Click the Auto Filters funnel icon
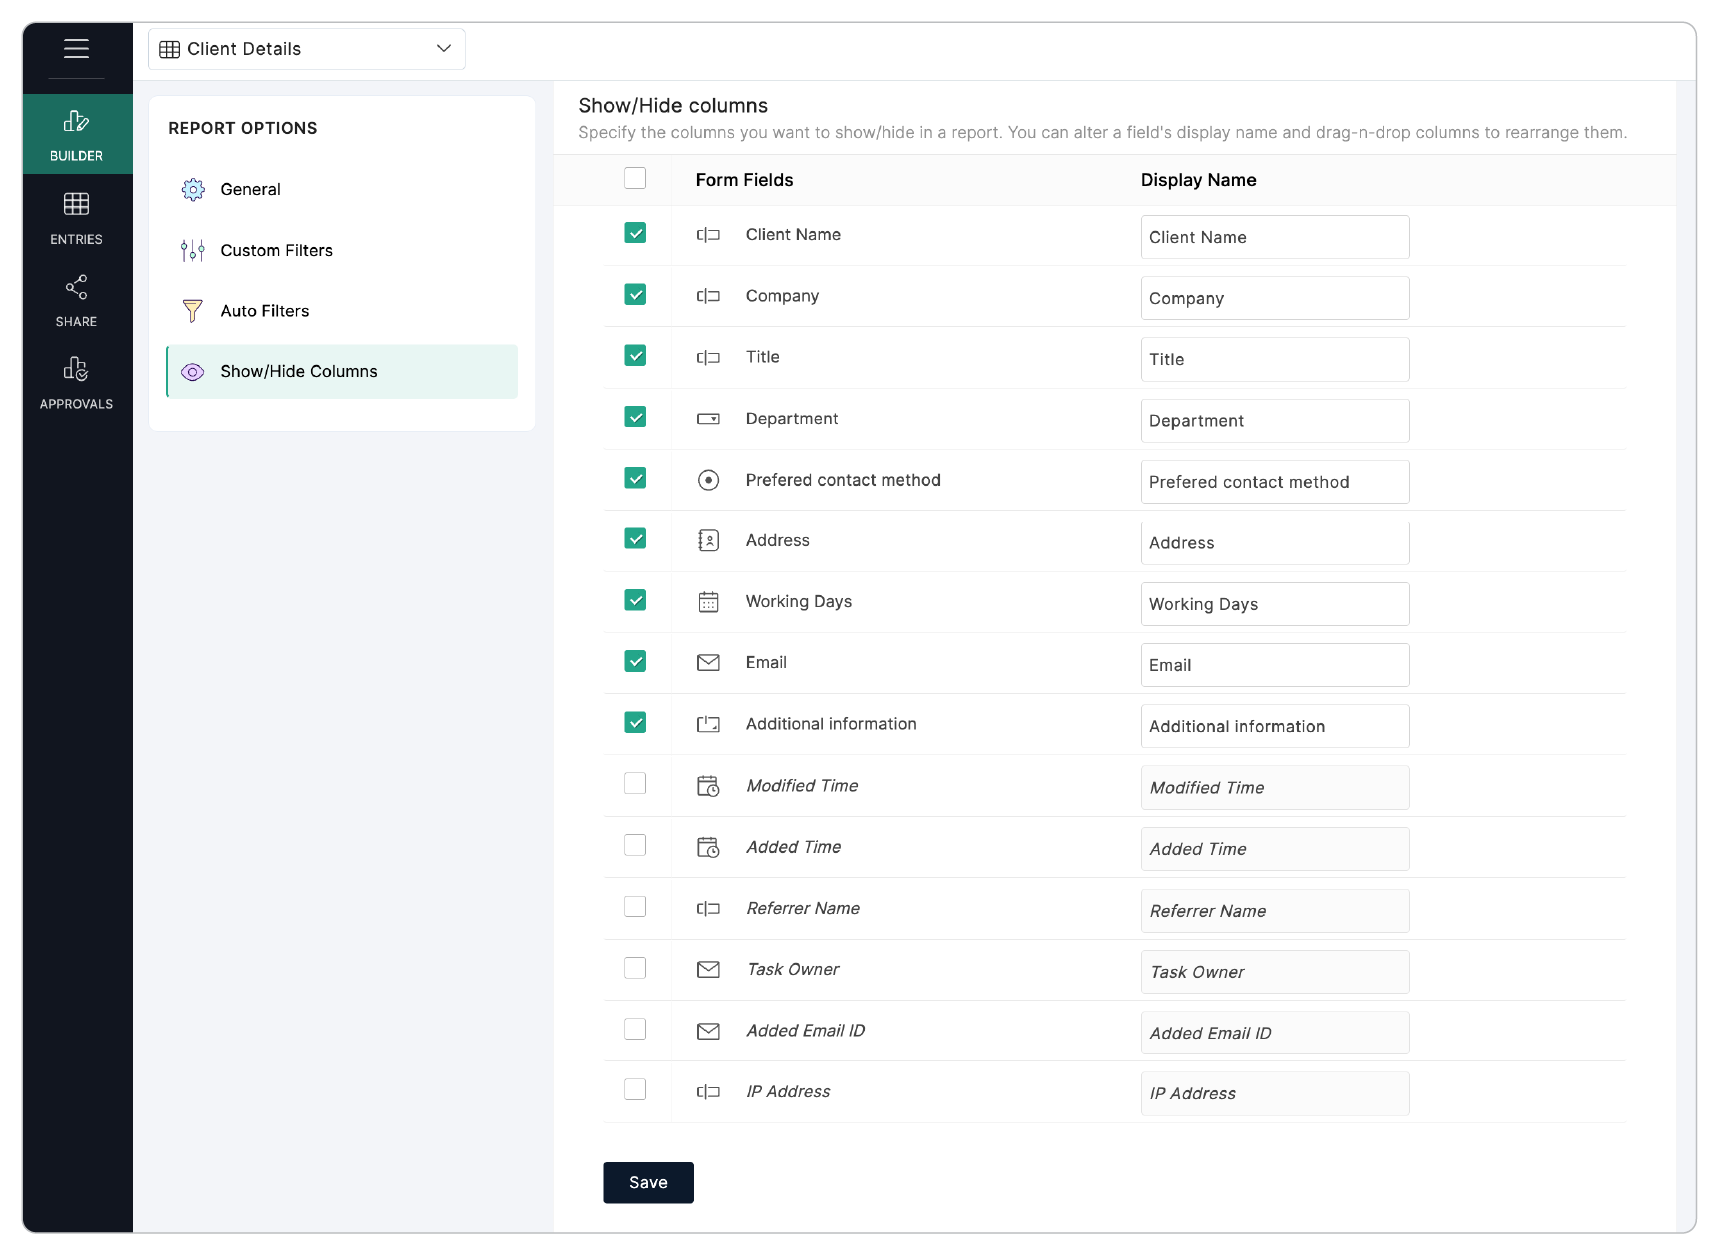1719x1256 pixels. (x=193, y=311)
